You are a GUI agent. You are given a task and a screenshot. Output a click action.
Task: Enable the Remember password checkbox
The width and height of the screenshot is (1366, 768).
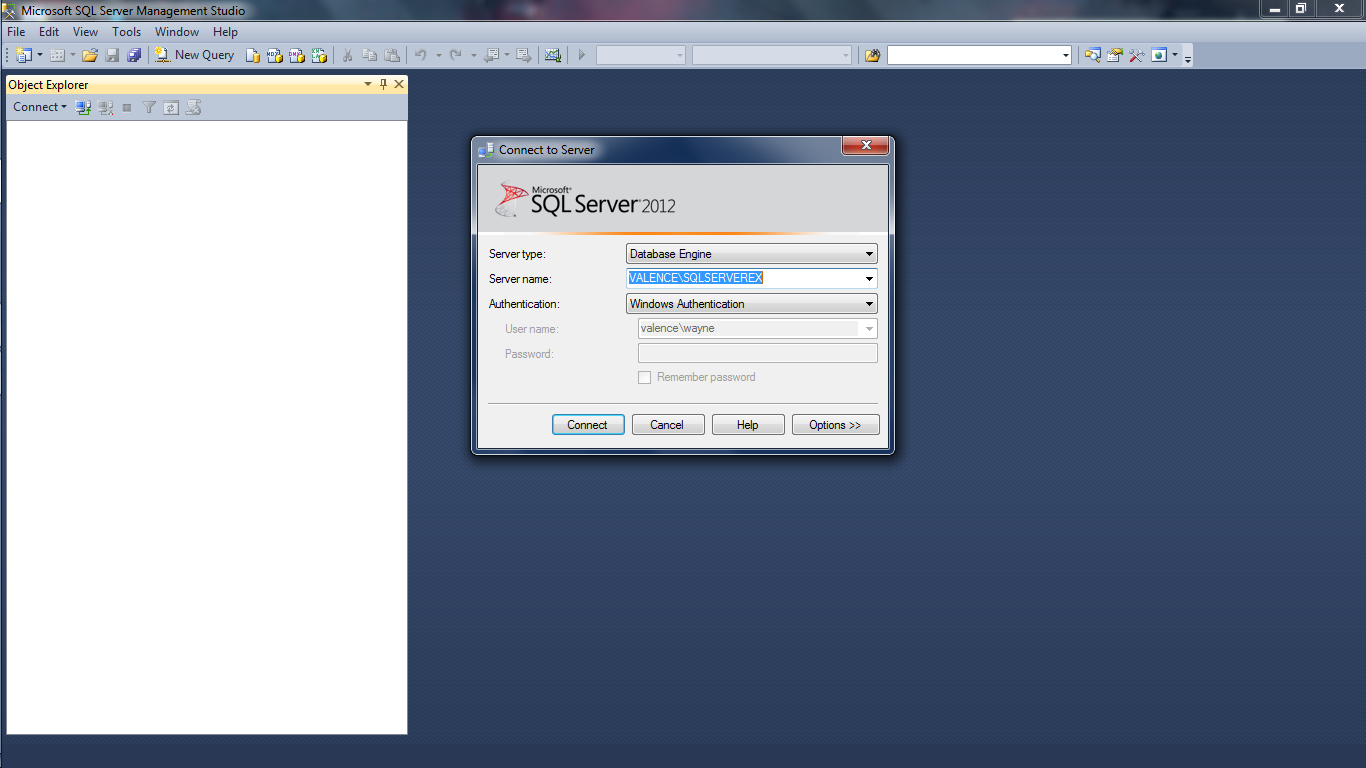645,377
